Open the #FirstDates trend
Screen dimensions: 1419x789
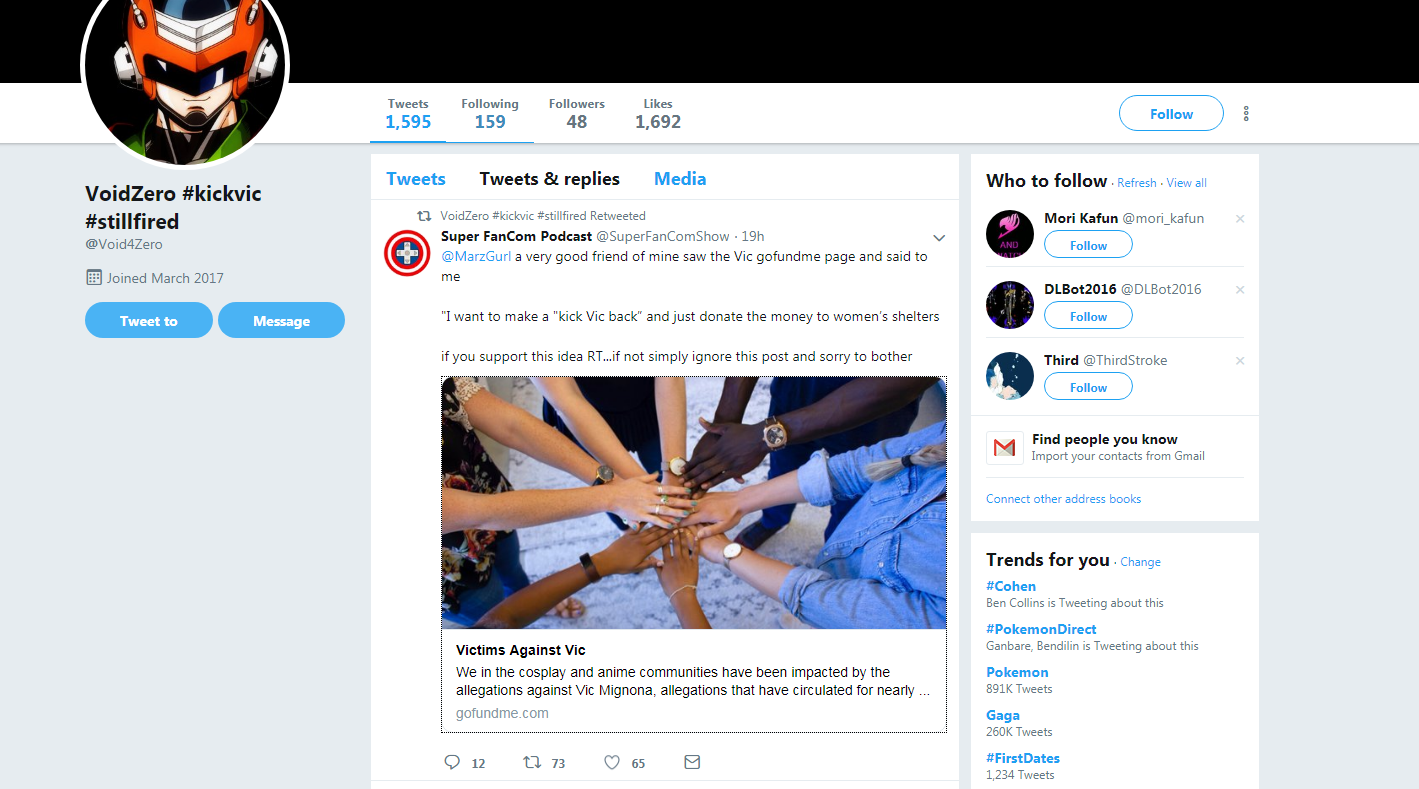click(x=1023, y=758)
